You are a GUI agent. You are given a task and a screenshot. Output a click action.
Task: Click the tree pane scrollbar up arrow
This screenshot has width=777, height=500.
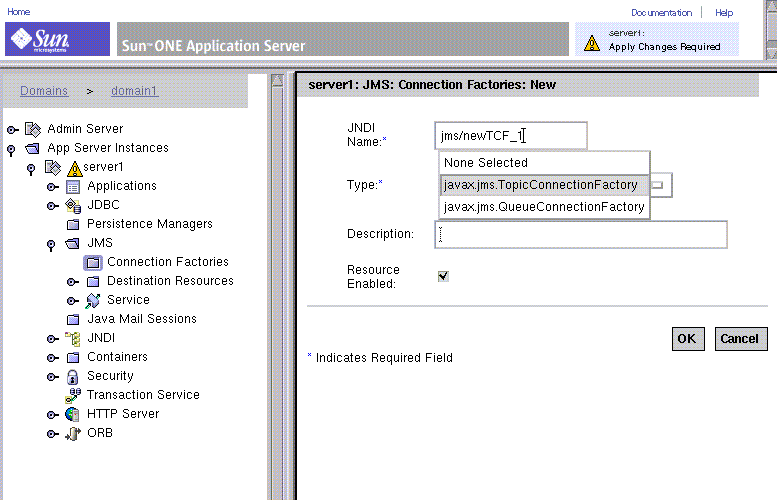pos(278,80)
